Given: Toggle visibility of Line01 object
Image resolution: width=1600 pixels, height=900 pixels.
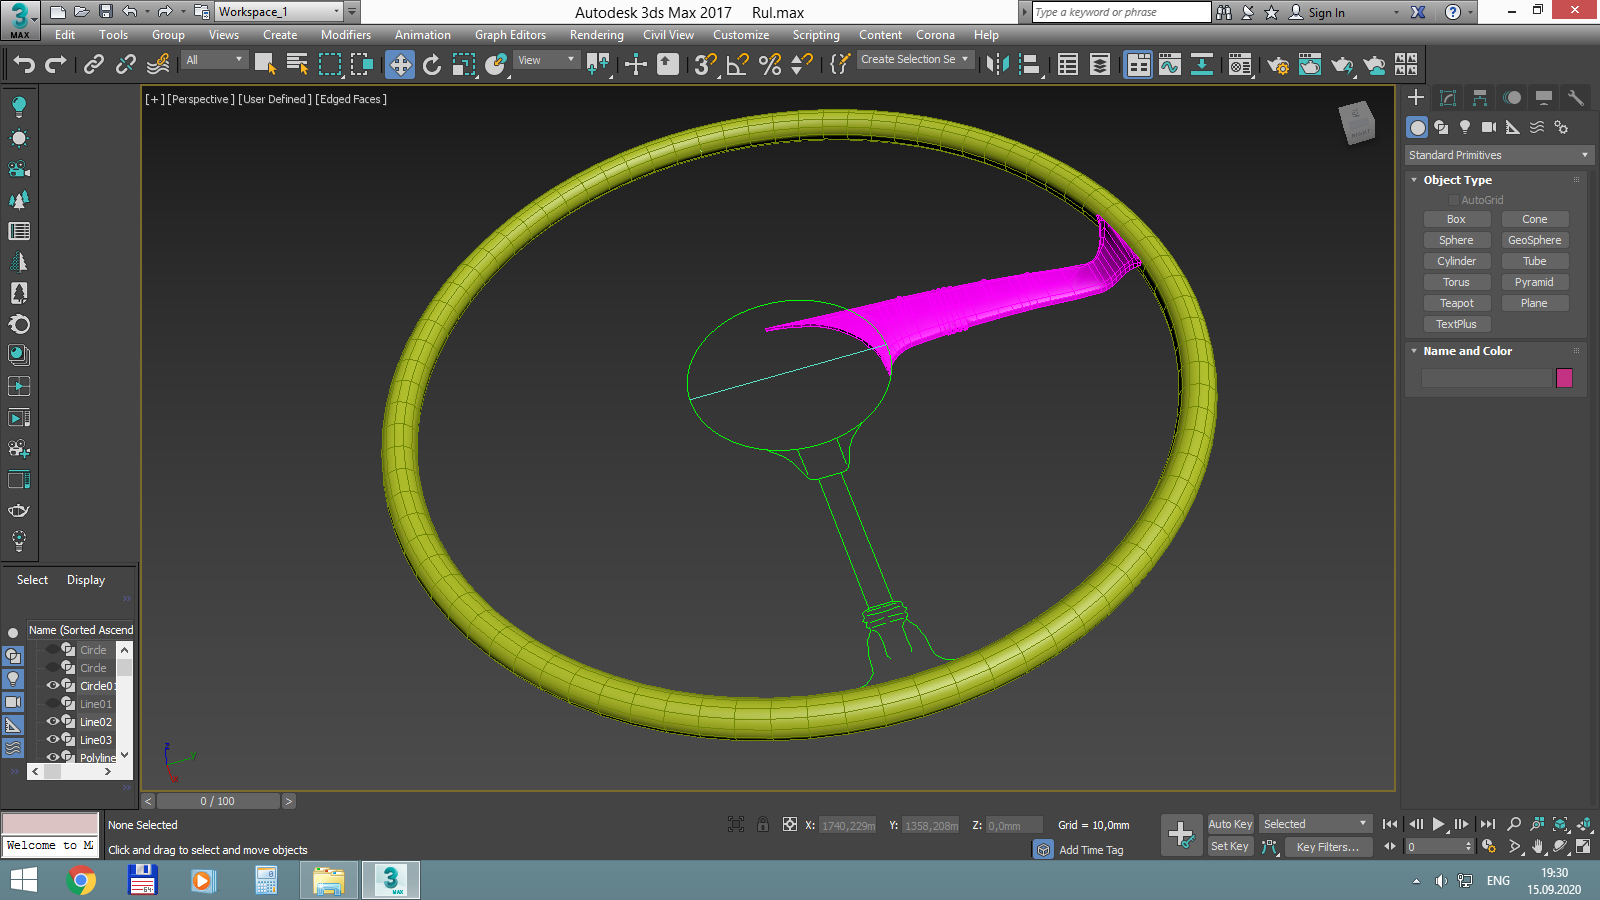Looking at the screenshot, I should (x=53, y=703).
